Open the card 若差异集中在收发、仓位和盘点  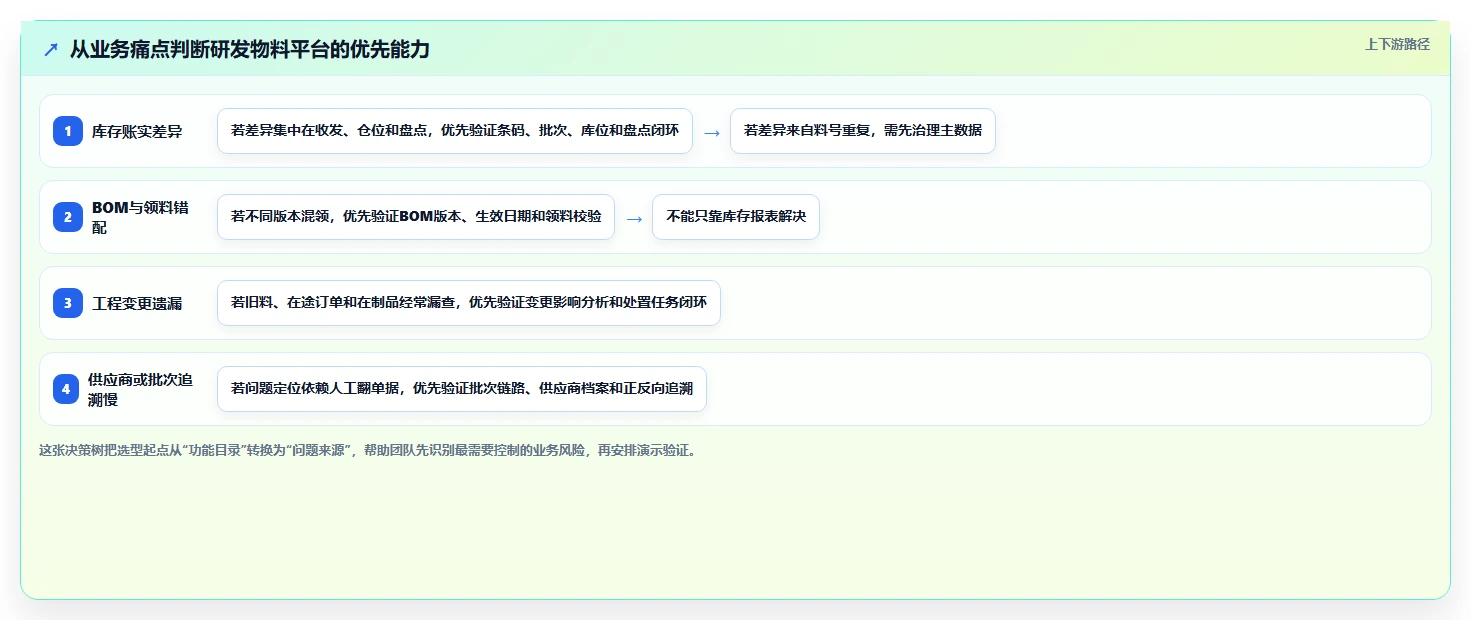[x=455, y=131]
